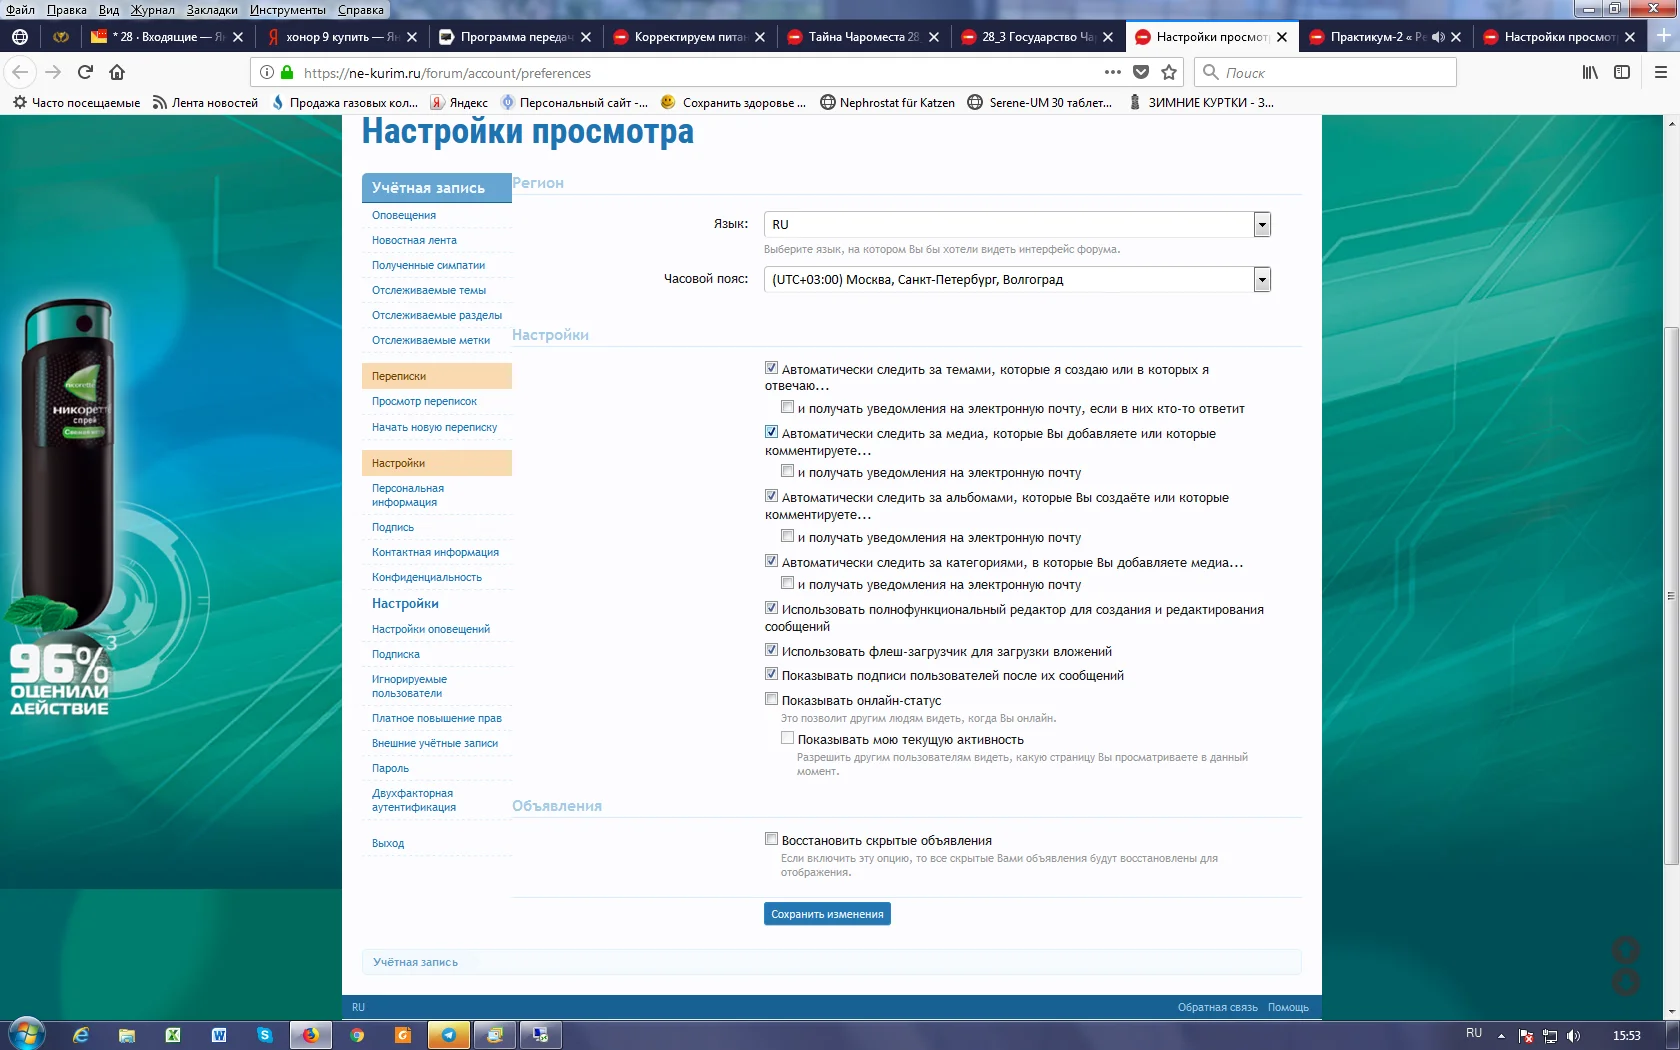Image resolution: width=1680 pixels, height=1050 pixels.
Task: Save page to Pocket
Action: click(1141, 72)
